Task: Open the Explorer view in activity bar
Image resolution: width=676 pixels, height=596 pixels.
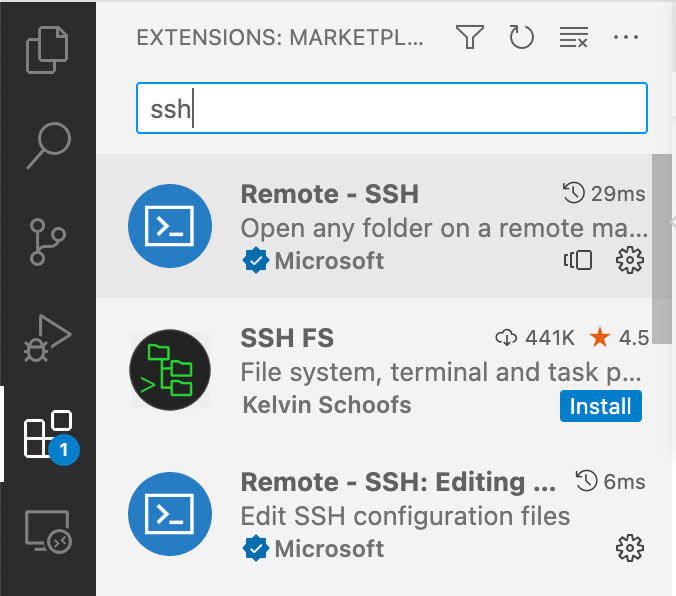Action: 47,50
